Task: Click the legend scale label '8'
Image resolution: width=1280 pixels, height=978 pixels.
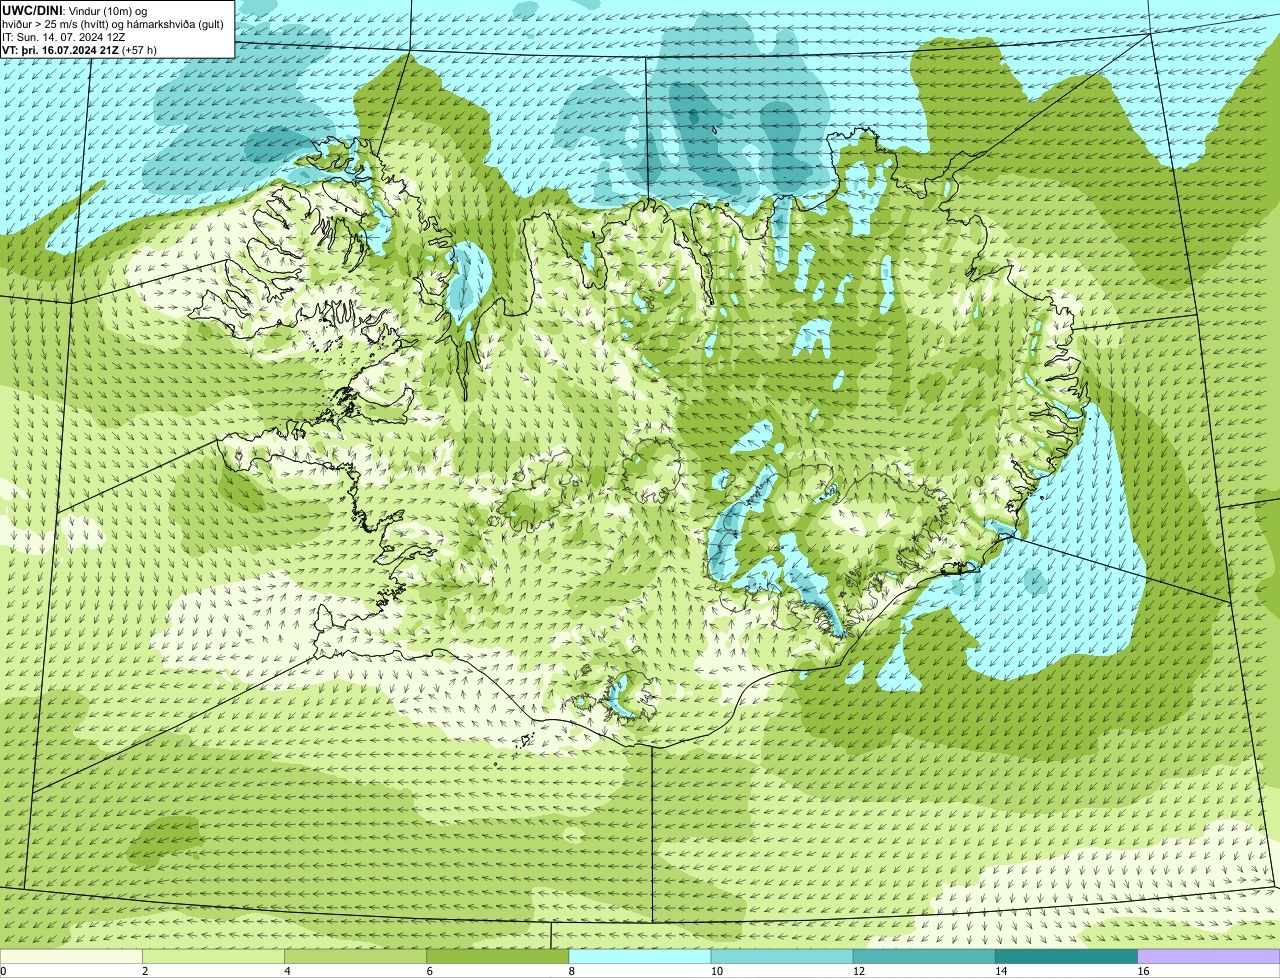Action: click(x=572, y=971)
